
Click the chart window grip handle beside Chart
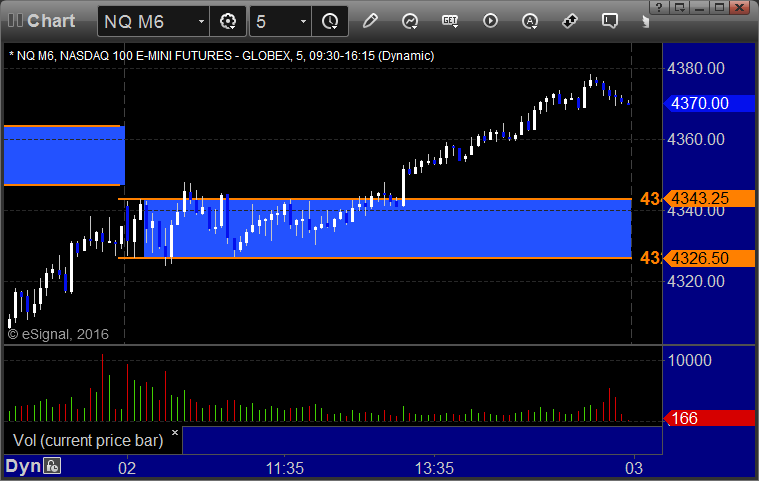point(15,21)
